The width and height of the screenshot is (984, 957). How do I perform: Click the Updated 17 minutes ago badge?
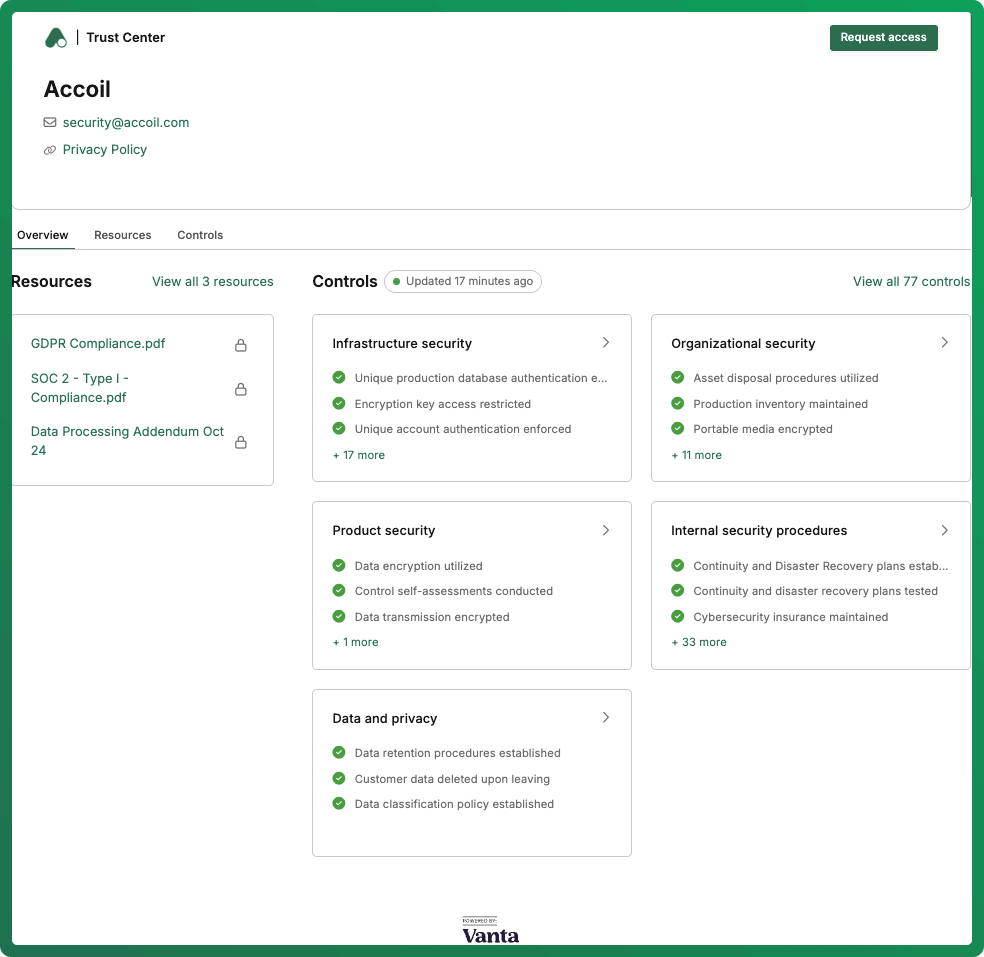click(463, 282)
